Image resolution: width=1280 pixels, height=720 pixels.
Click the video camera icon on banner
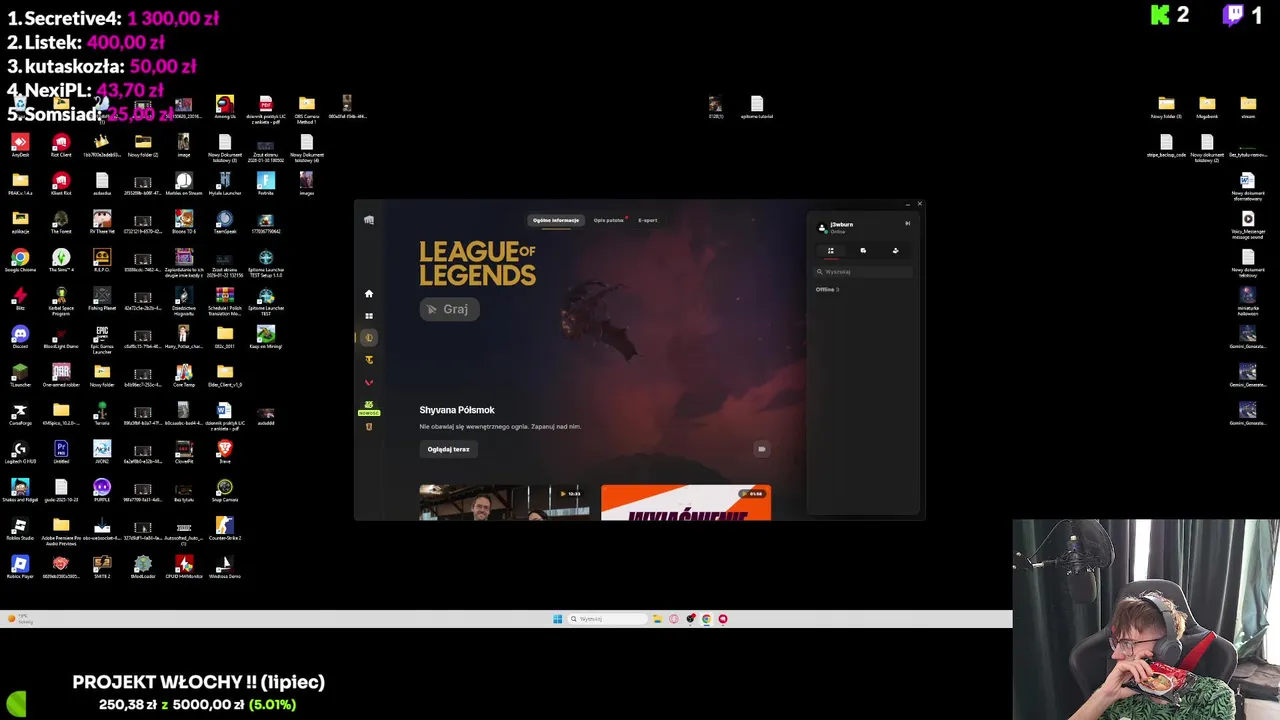coord(761,449)
